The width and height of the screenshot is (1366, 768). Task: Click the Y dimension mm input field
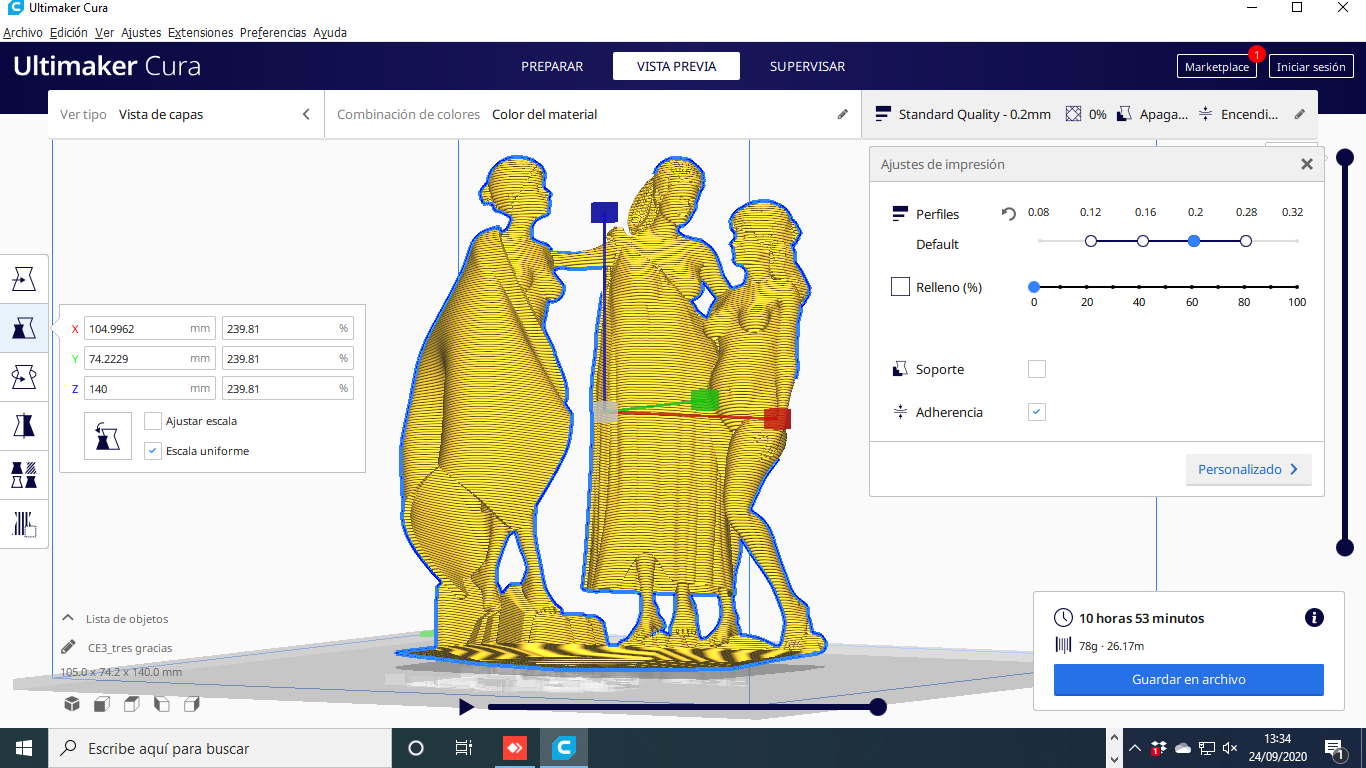151,358
